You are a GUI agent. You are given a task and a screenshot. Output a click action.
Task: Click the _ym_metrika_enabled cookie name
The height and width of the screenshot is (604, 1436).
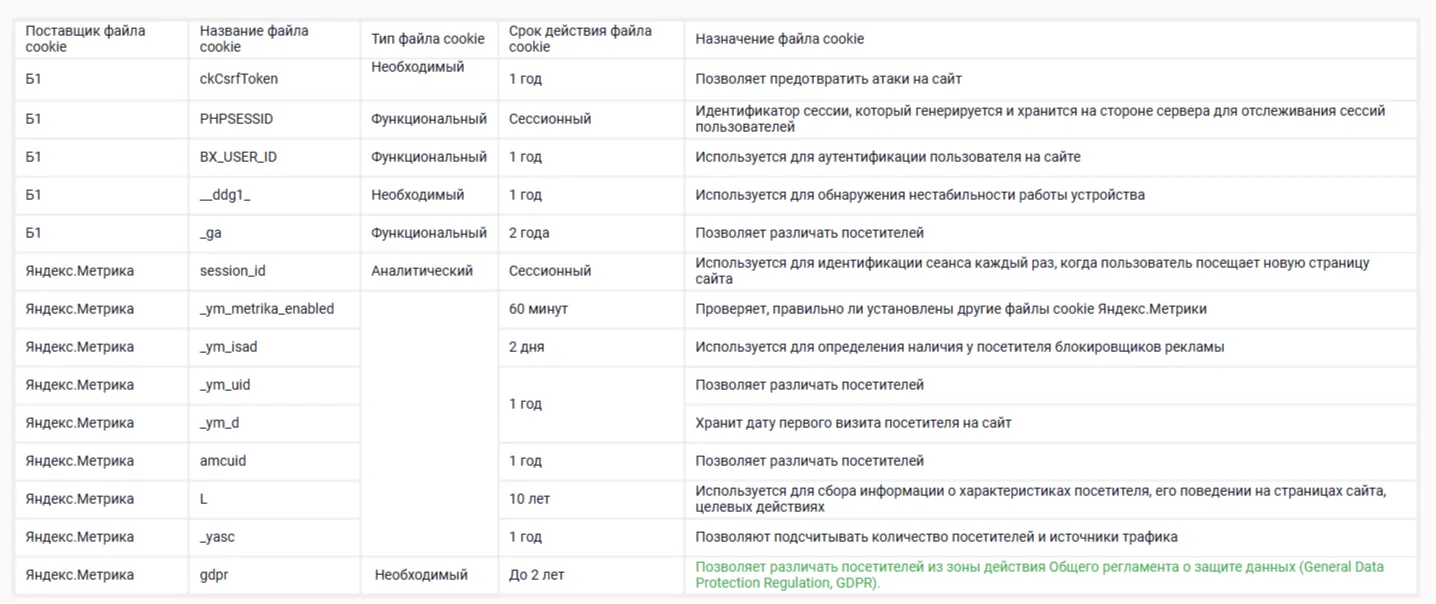pos(267,309)
